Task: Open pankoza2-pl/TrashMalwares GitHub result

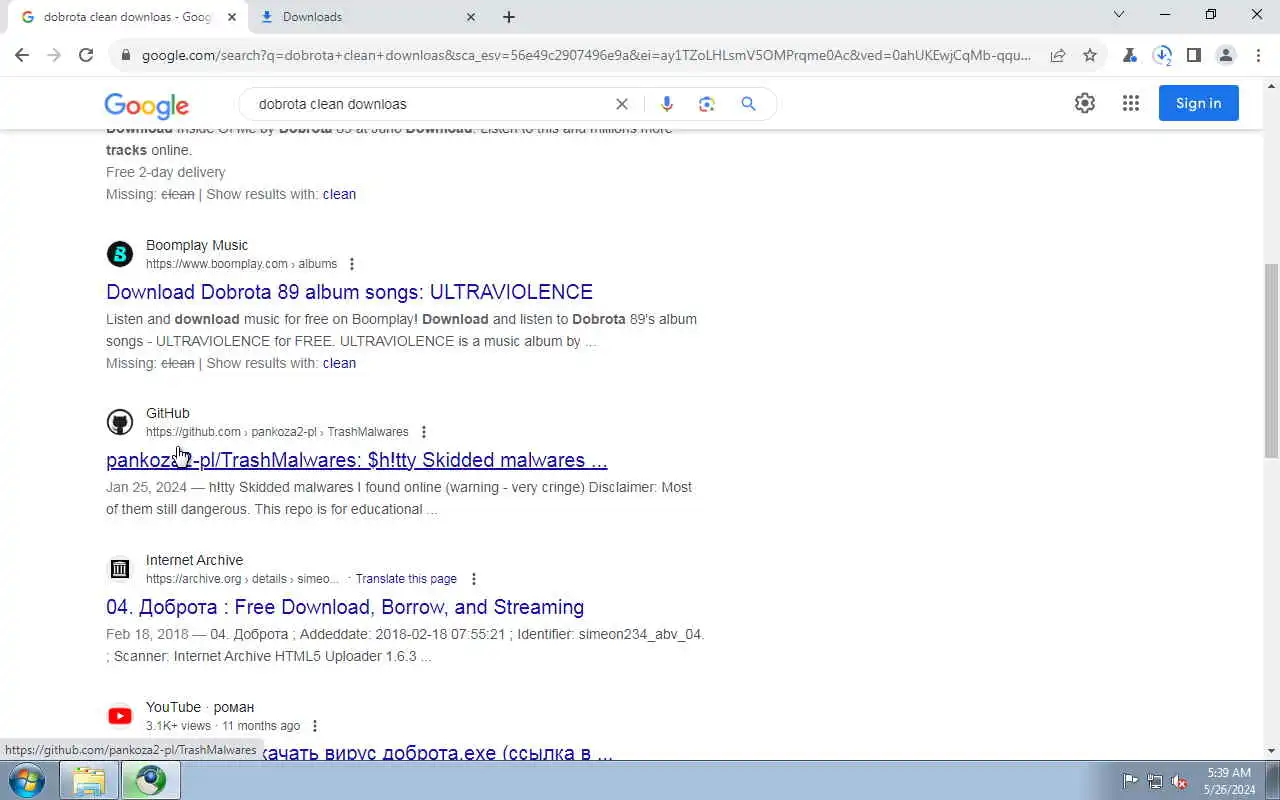Action: tap(356, 460)
